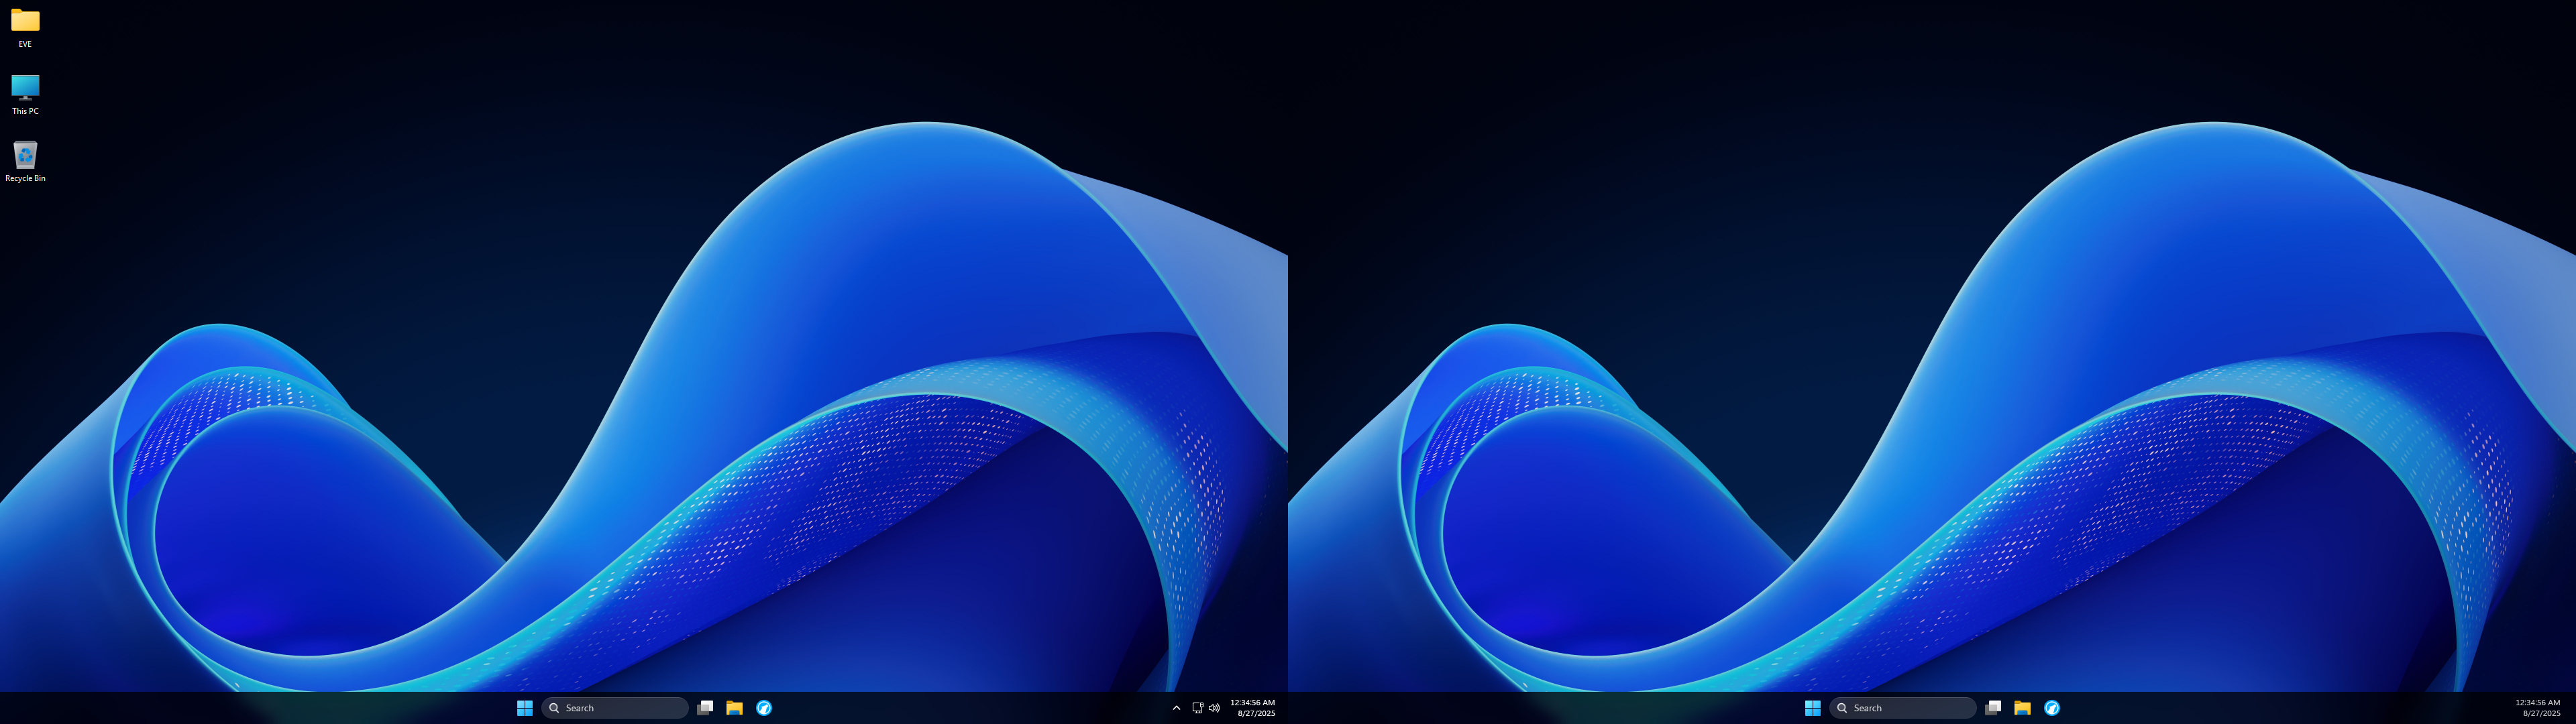Open Start menu on the left monitor's taskbar

524,708
